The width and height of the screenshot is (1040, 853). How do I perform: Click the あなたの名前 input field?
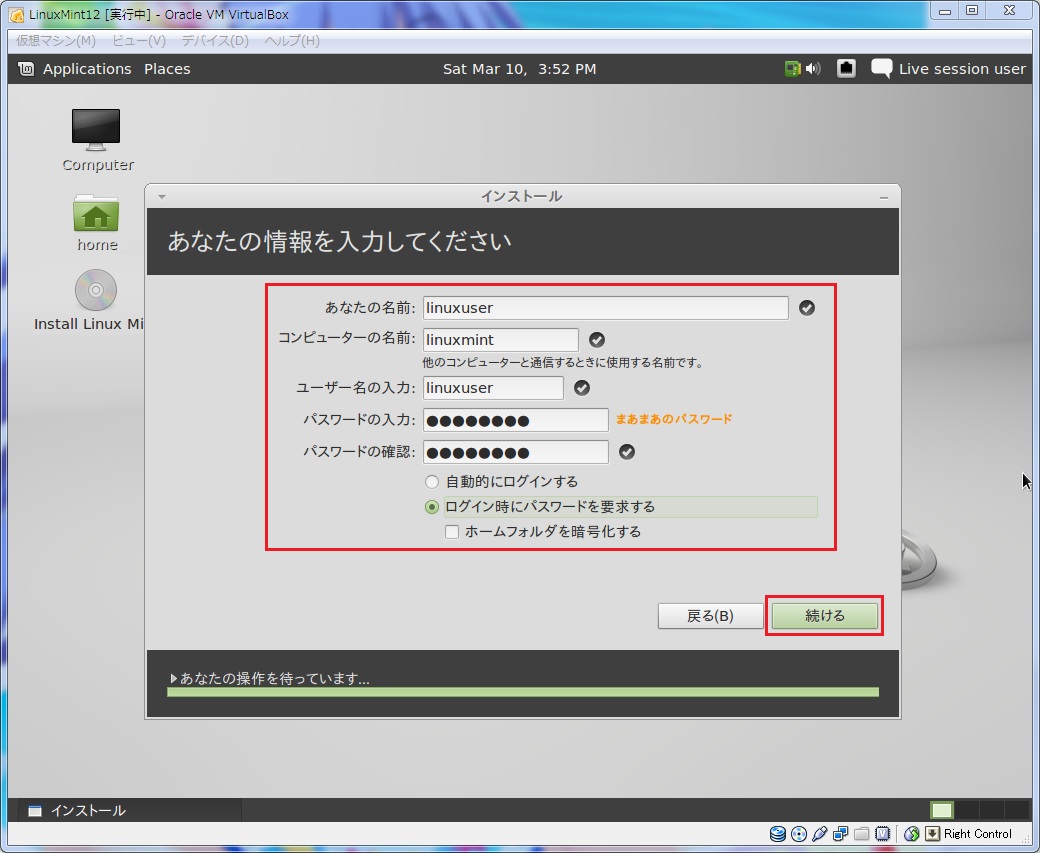(x=606, y=308)
